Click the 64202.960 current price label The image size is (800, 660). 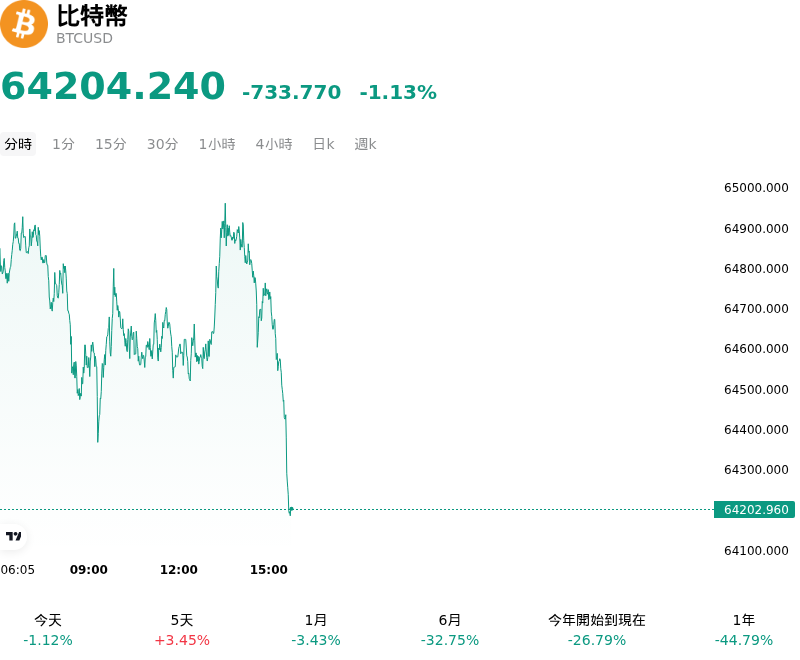[755, 510]
